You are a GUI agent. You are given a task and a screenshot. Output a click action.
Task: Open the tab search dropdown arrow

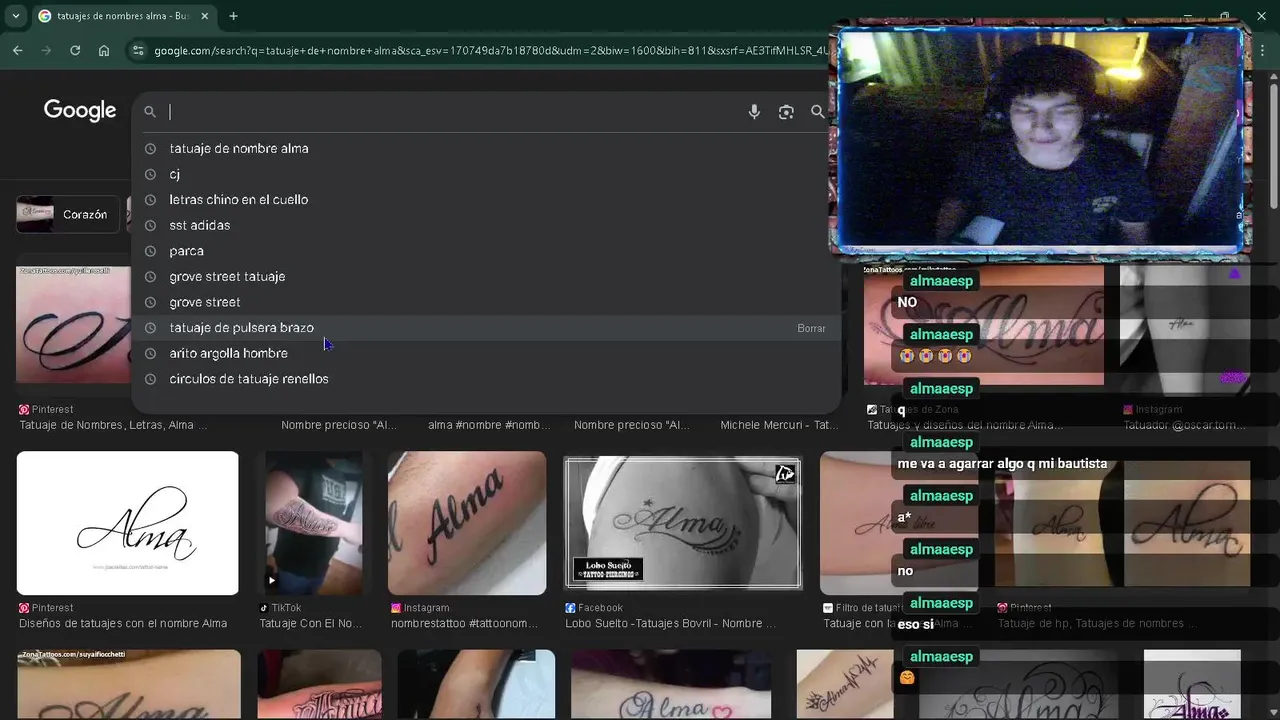(x=15, y=16)
